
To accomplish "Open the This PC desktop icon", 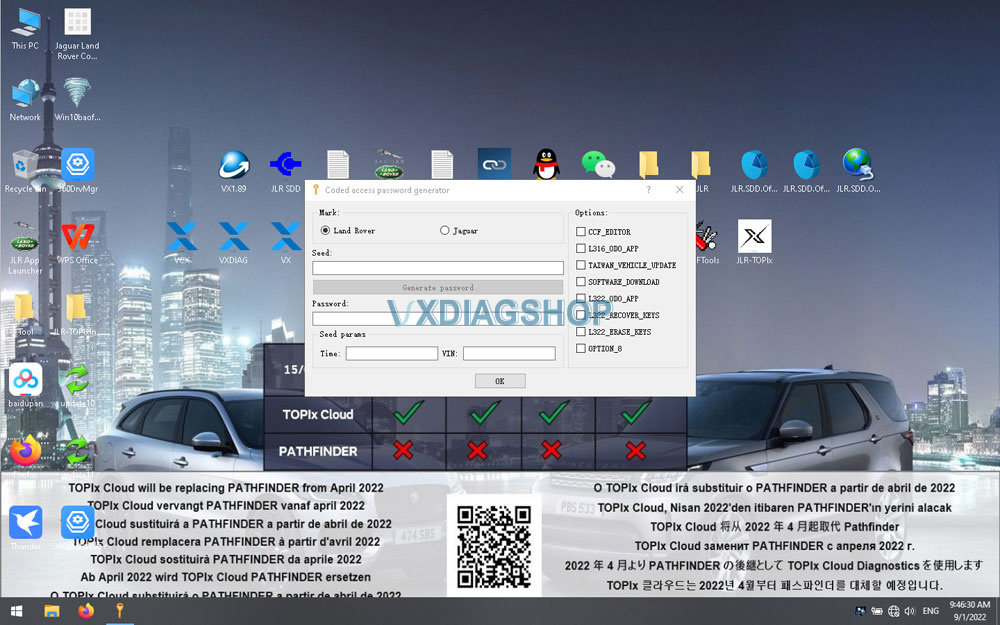I will pyautogui.click(x=25, y=29).
